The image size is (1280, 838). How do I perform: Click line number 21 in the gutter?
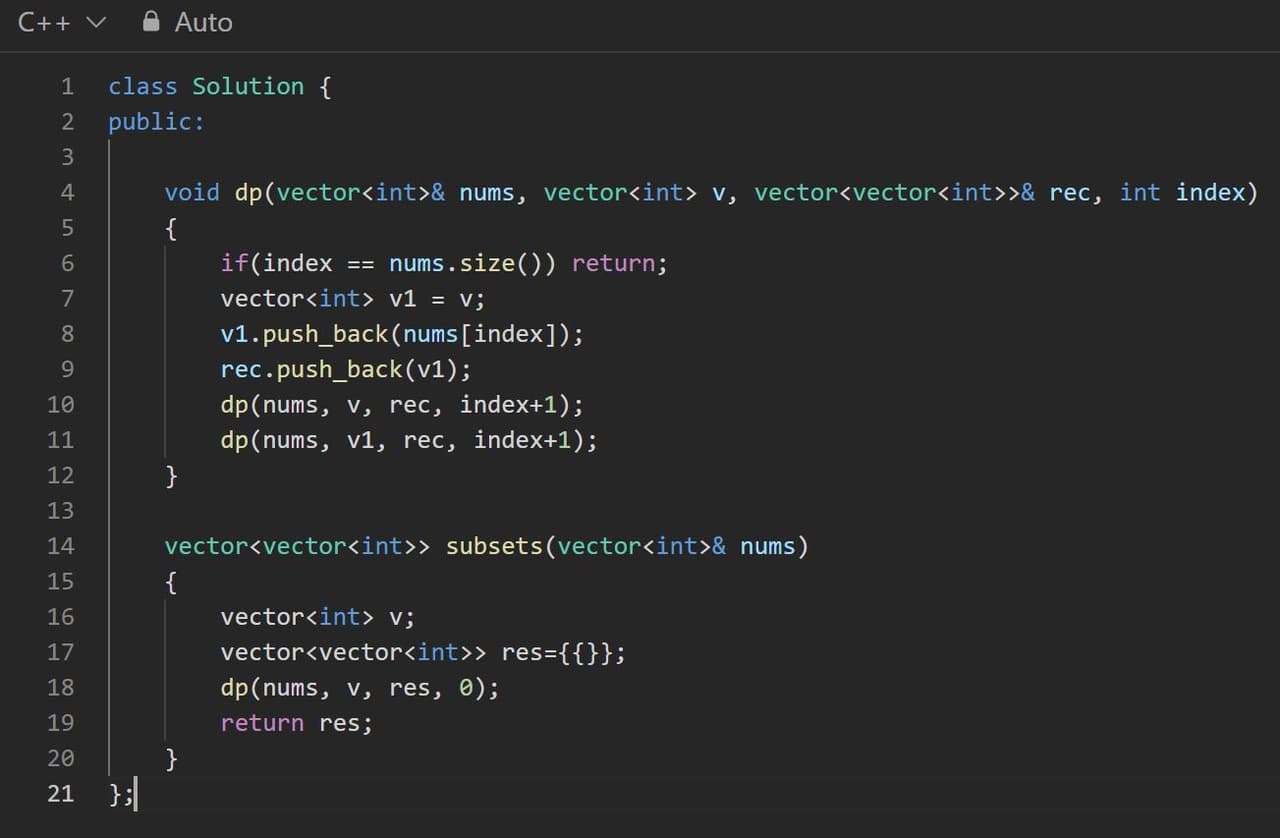click(x=61, y=794)
